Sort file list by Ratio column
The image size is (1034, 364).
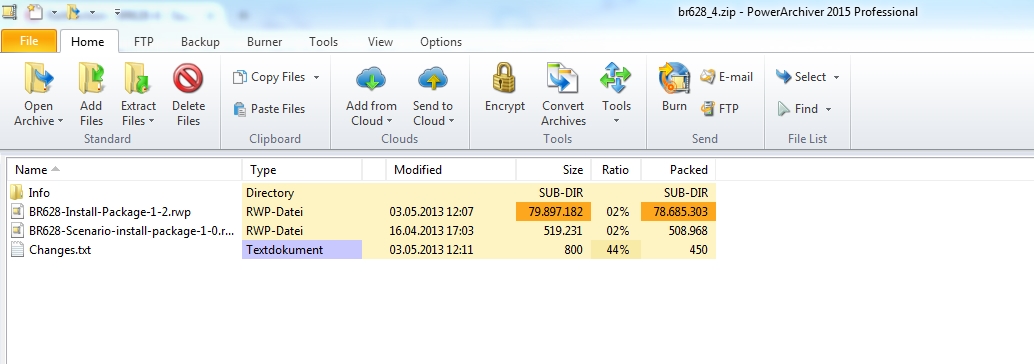616,170
